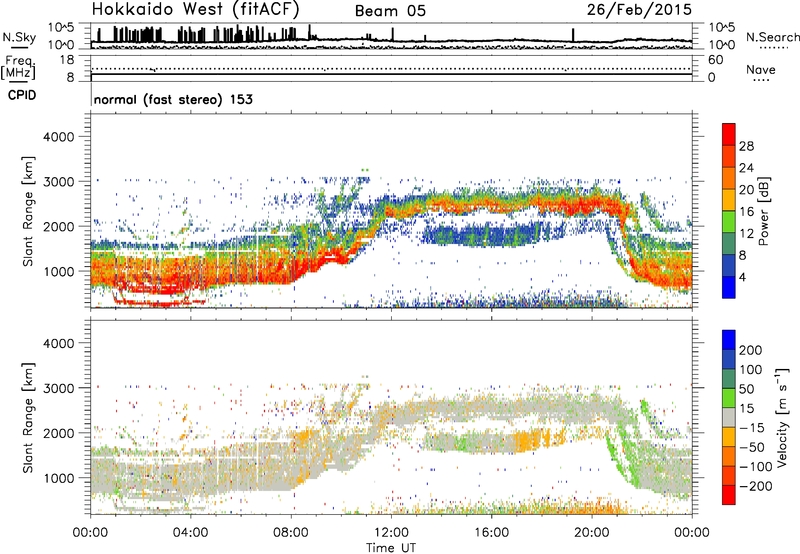The image size is (800, 554).
Task: Pick bright blue bottom segment of Power colorbar
Action: coord(729,287)
